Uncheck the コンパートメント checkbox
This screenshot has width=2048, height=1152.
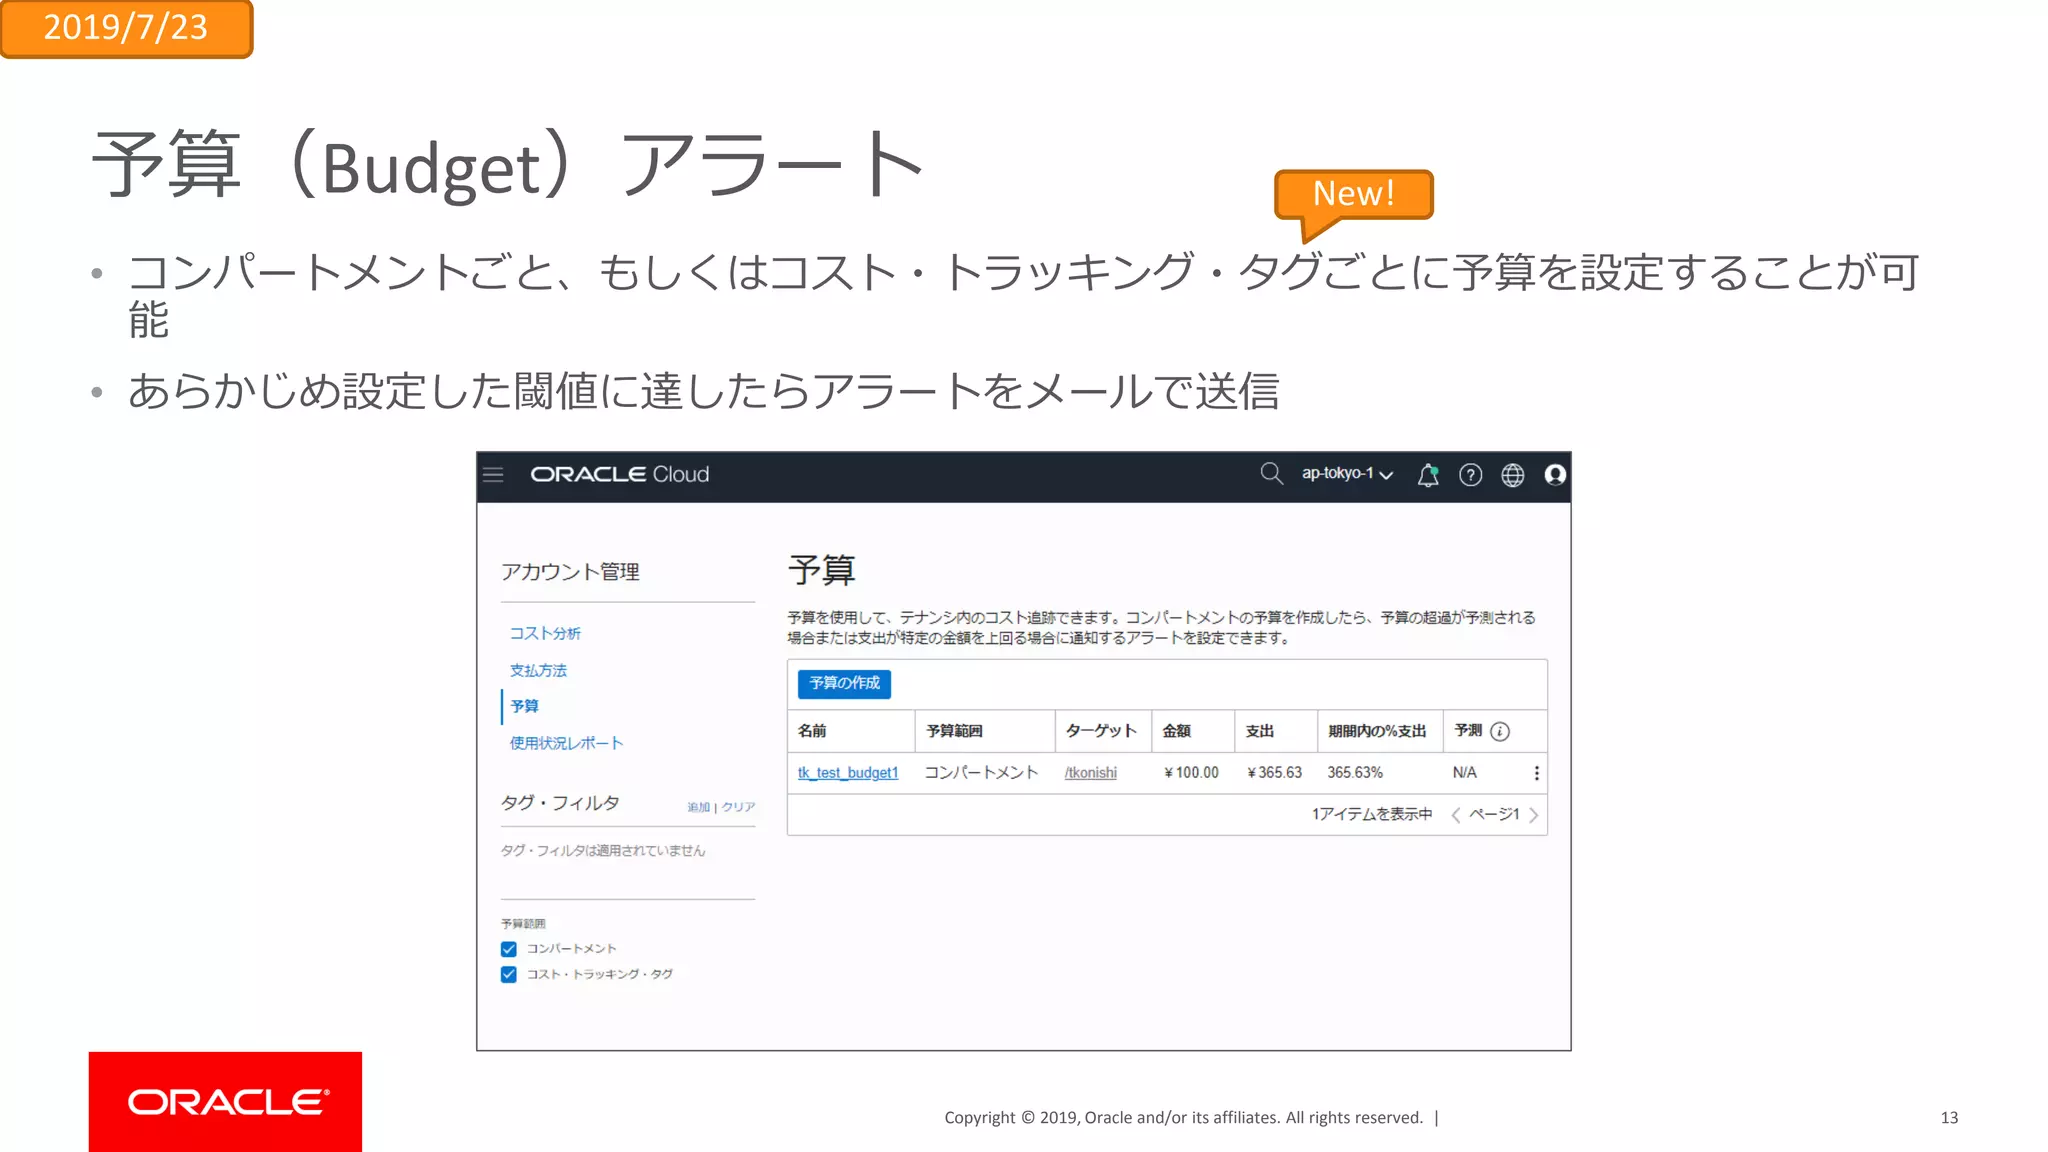509,949
